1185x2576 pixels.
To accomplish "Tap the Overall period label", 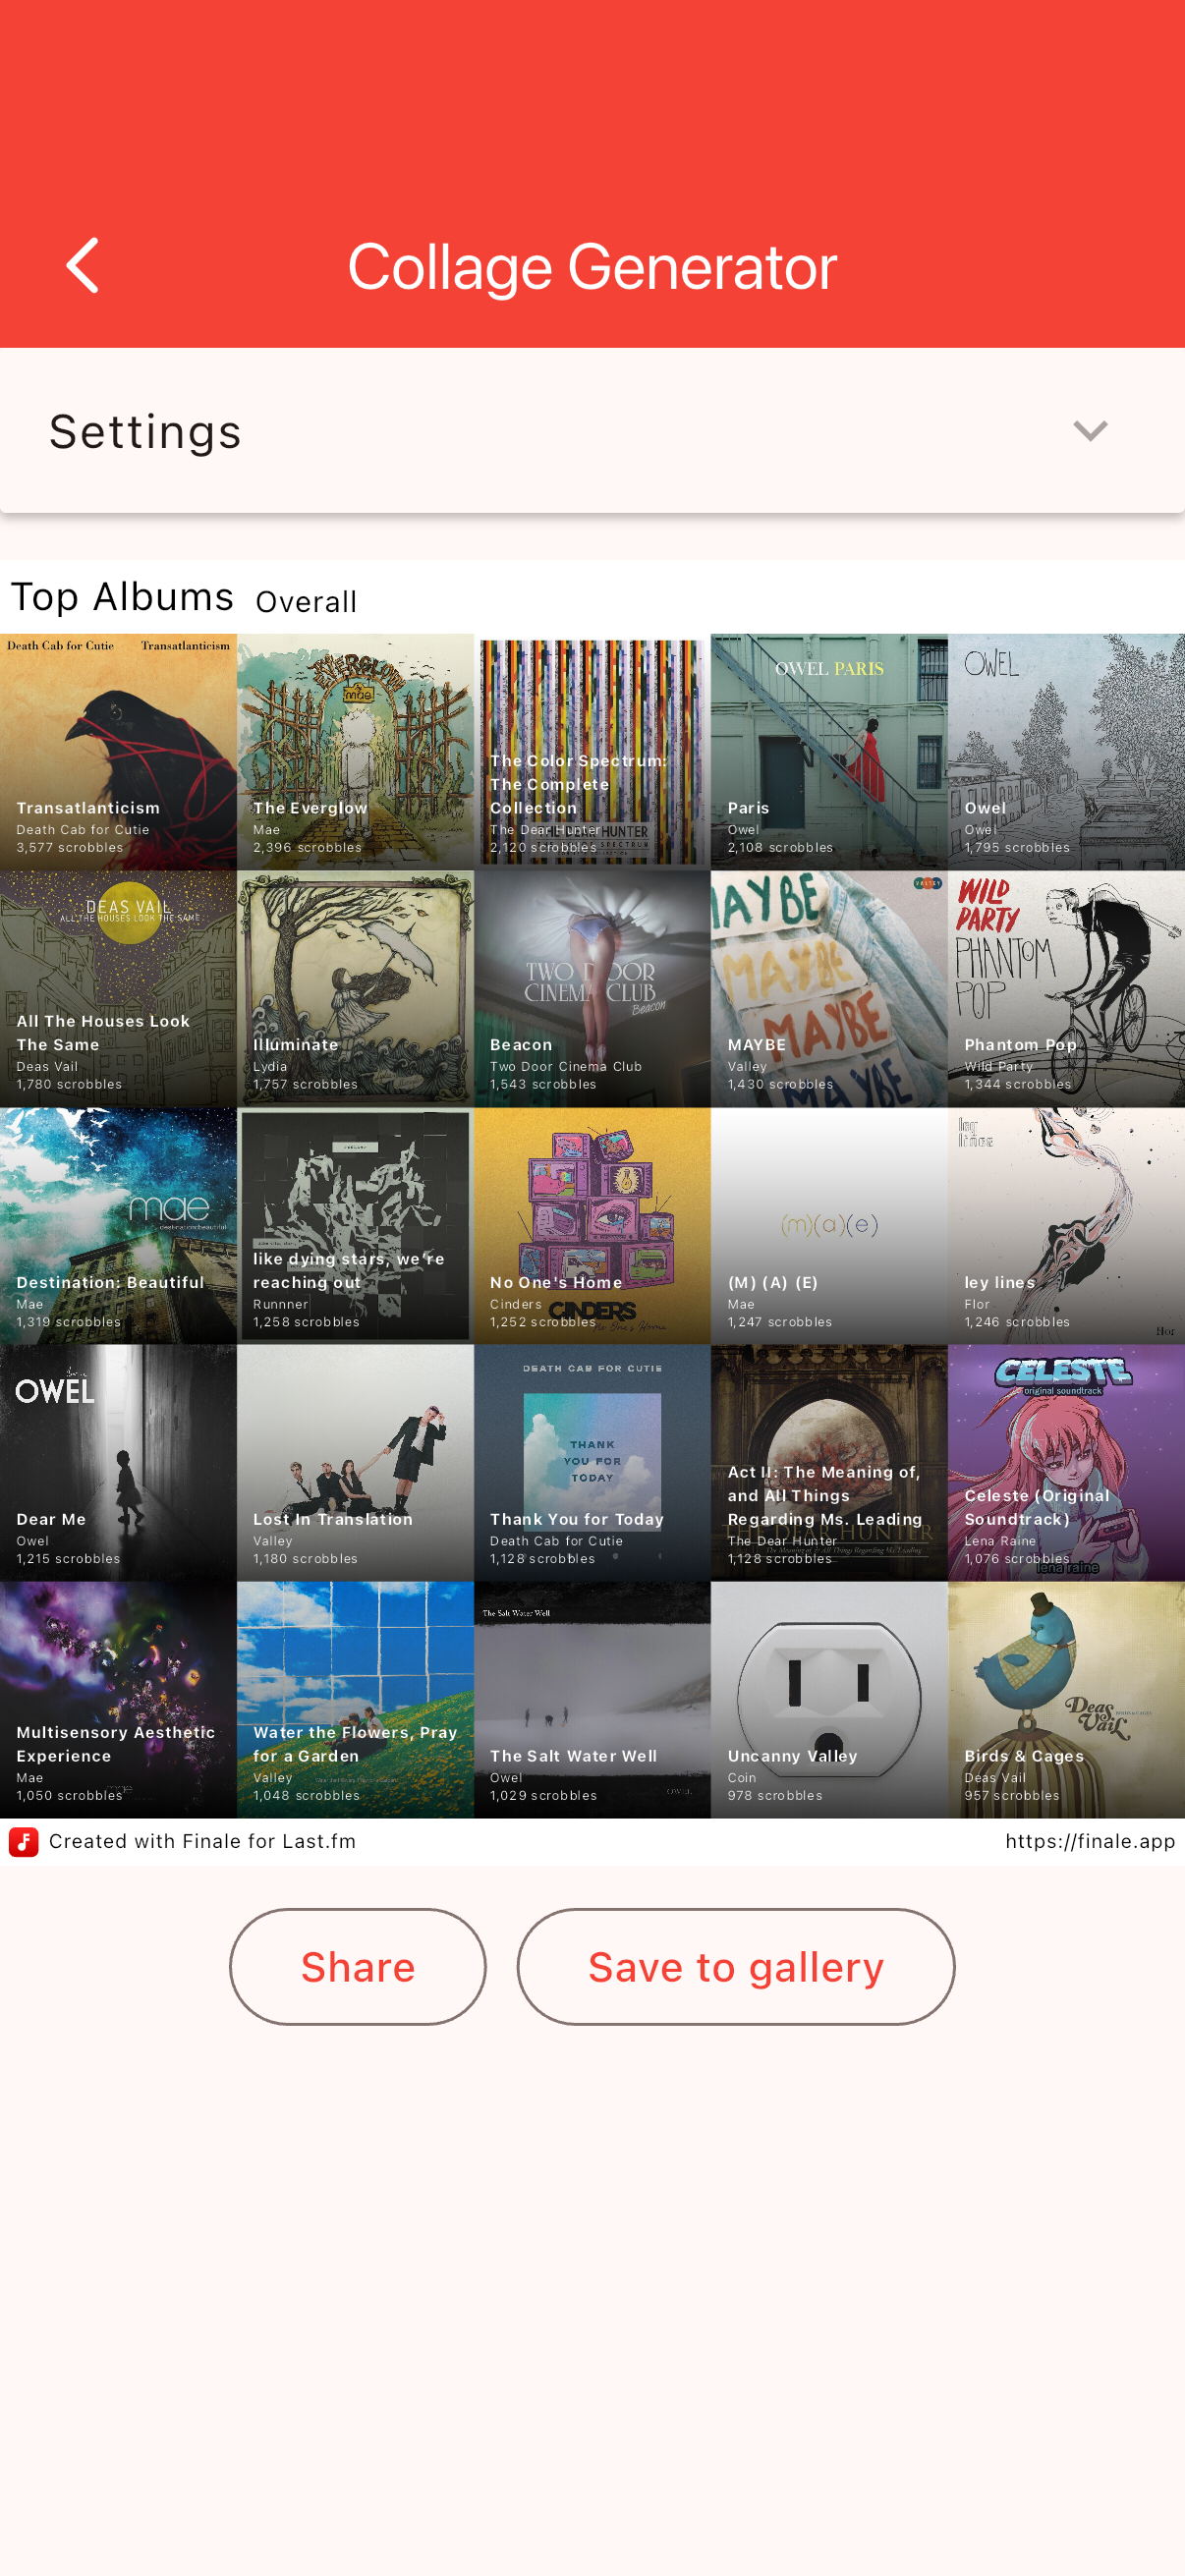I will 306,602.
